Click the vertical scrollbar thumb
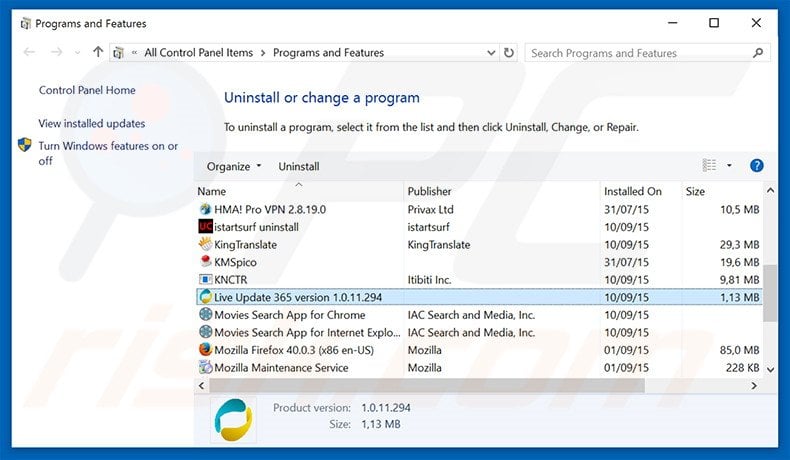The image size is (790, 460). [770, 293]
